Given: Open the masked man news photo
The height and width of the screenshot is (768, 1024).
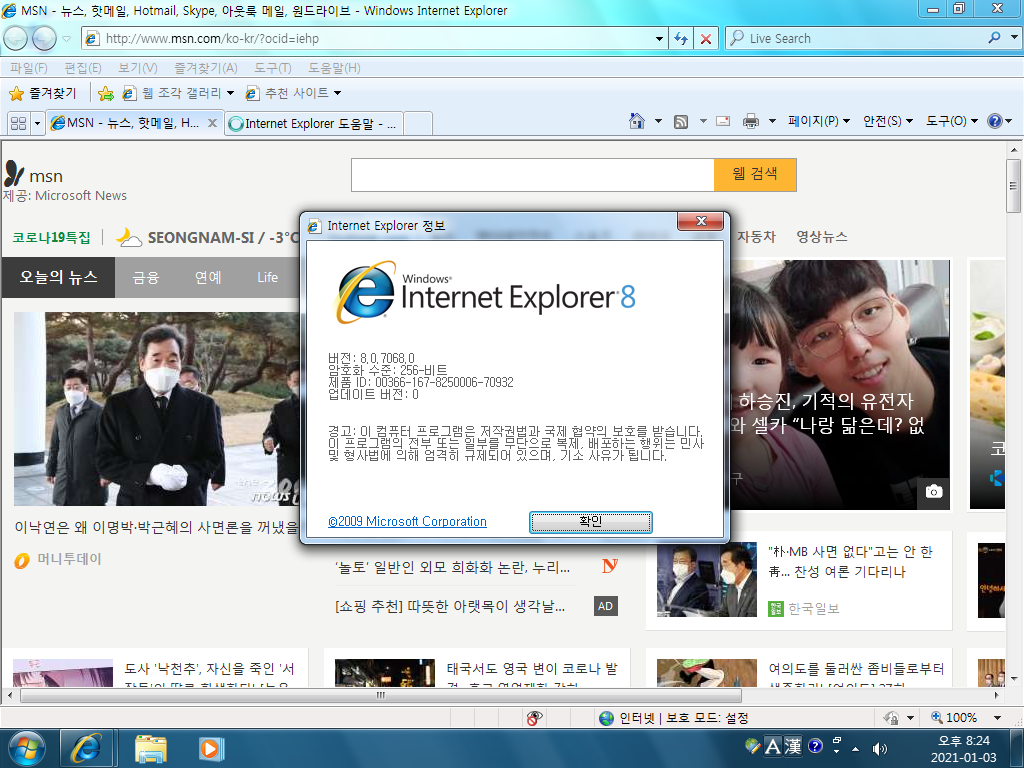Looking at the screenshot, I should pyautogui.click(x=156, y=408).
